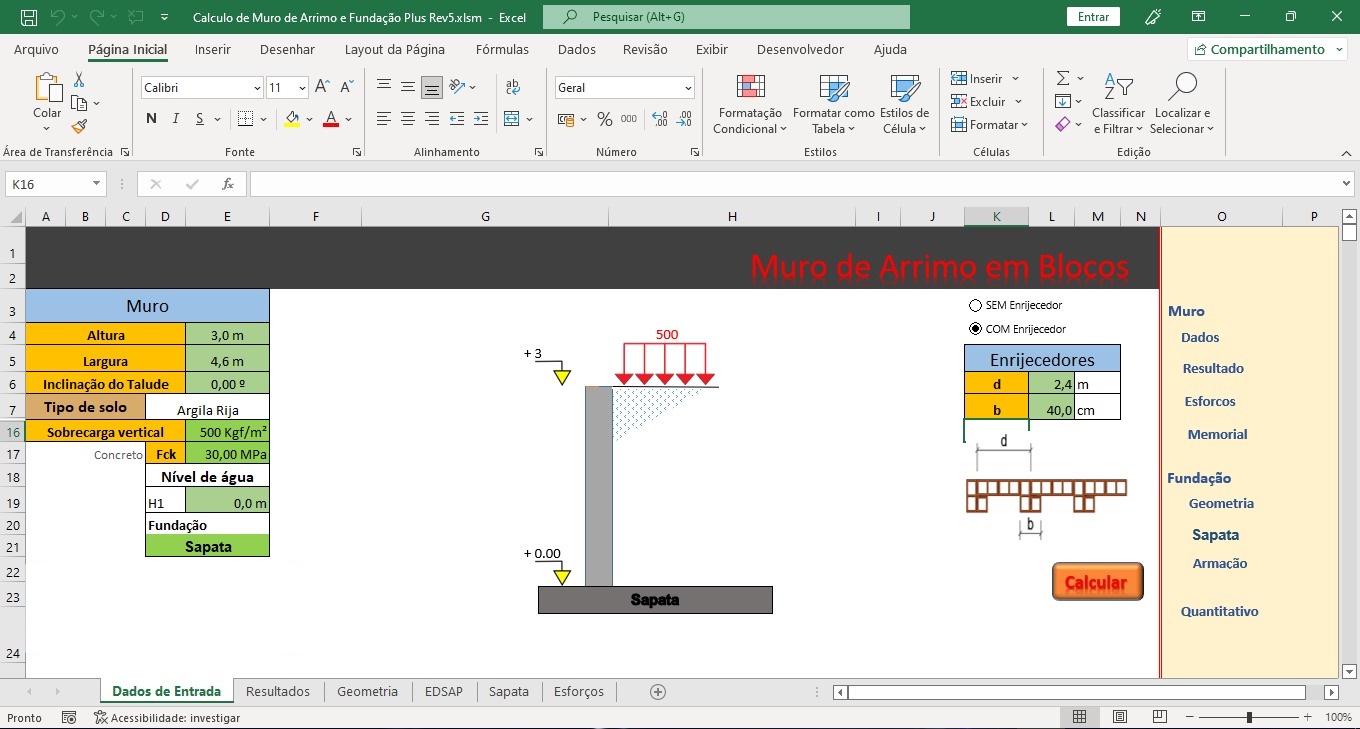This screenshot has width=1360, height=729.
Task: Expand the Inserir cells dropdown
Action: [x=1015, y=79]
